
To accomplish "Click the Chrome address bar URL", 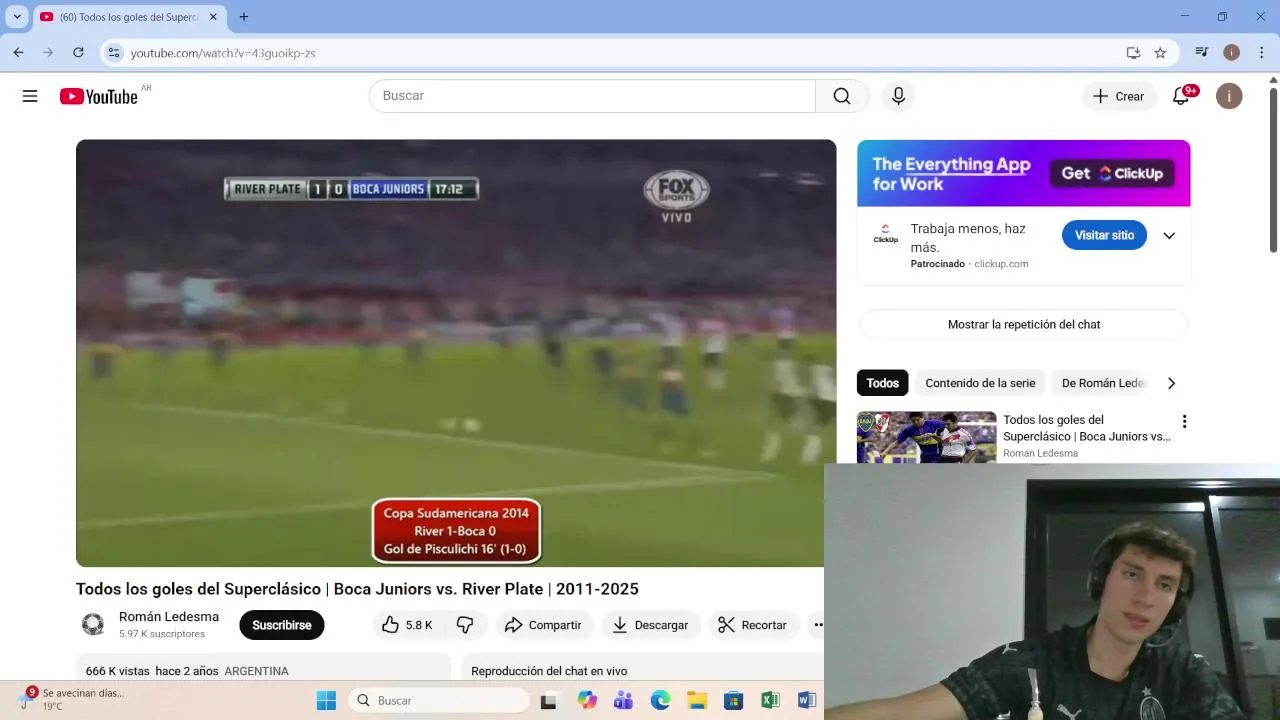I will 223,53.
